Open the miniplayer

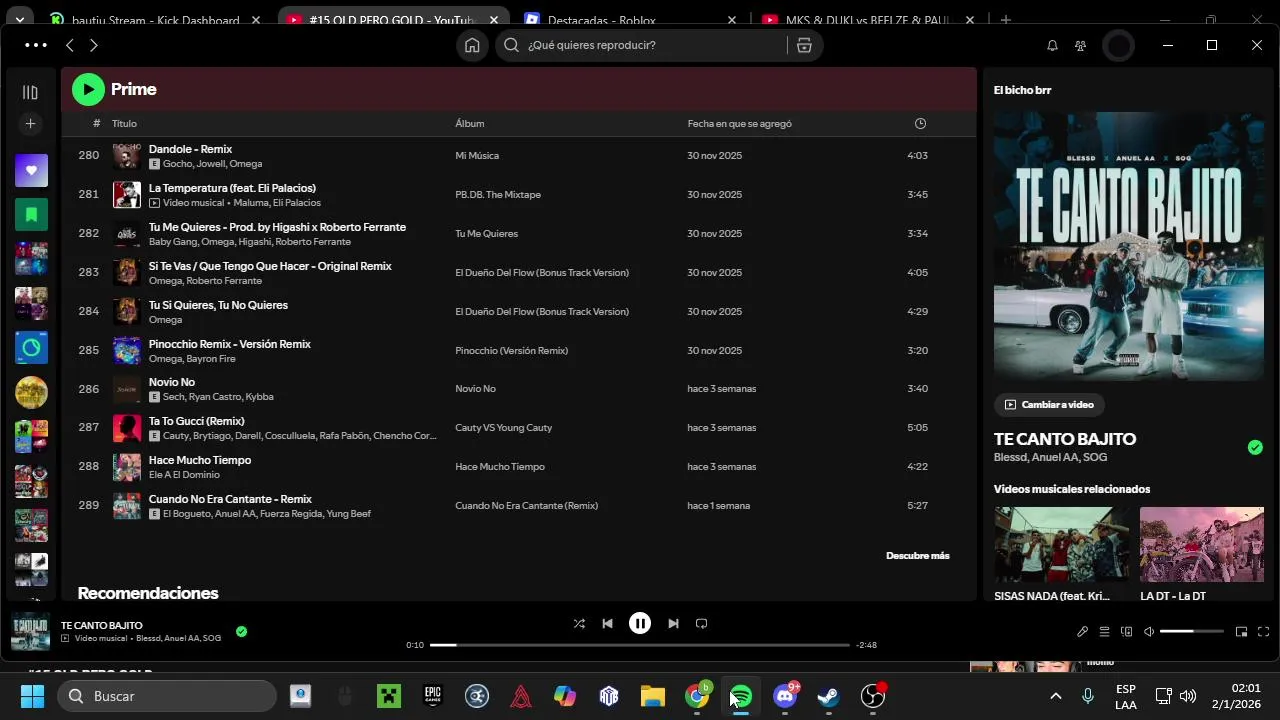[1241, 631]
